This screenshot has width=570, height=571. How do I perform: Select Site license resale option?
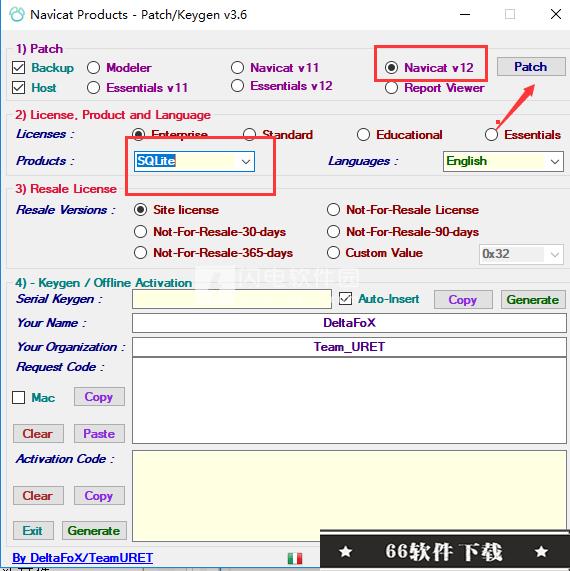point(140,210)
